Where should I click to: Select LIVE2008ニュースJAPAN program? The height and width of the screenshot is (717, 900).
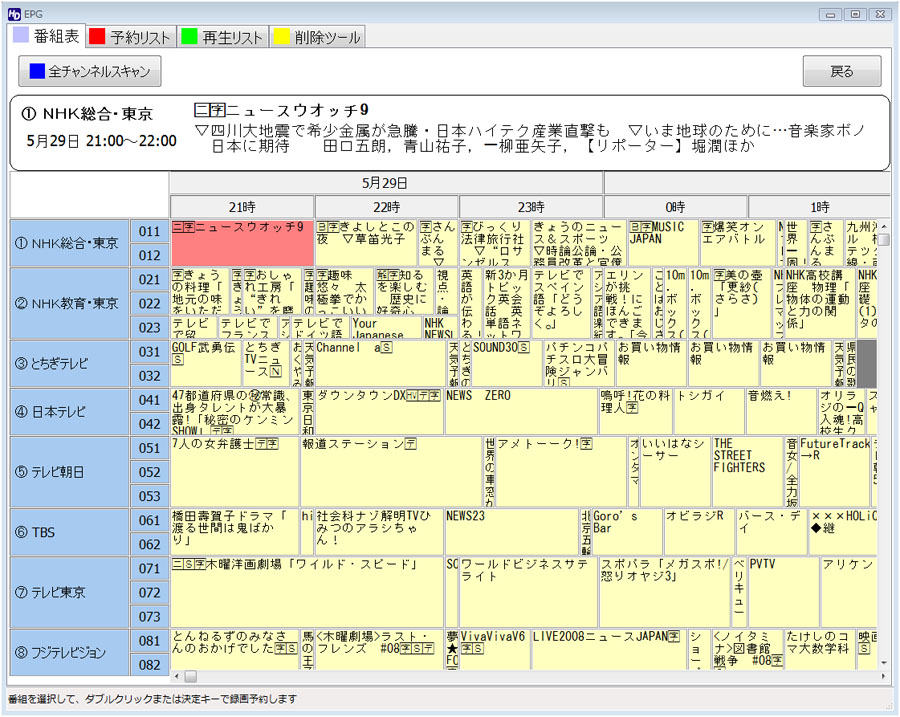tap(608, 649)
